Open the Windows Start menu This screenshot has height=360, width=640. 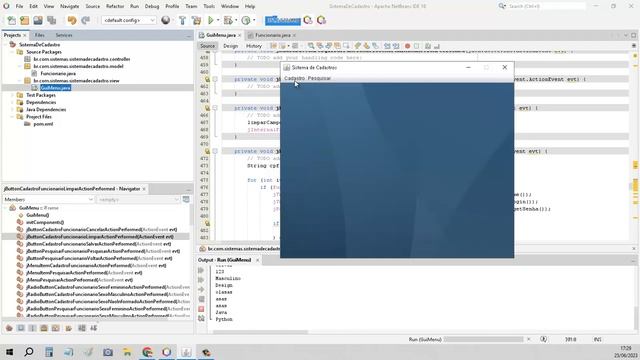coord(9,352)
